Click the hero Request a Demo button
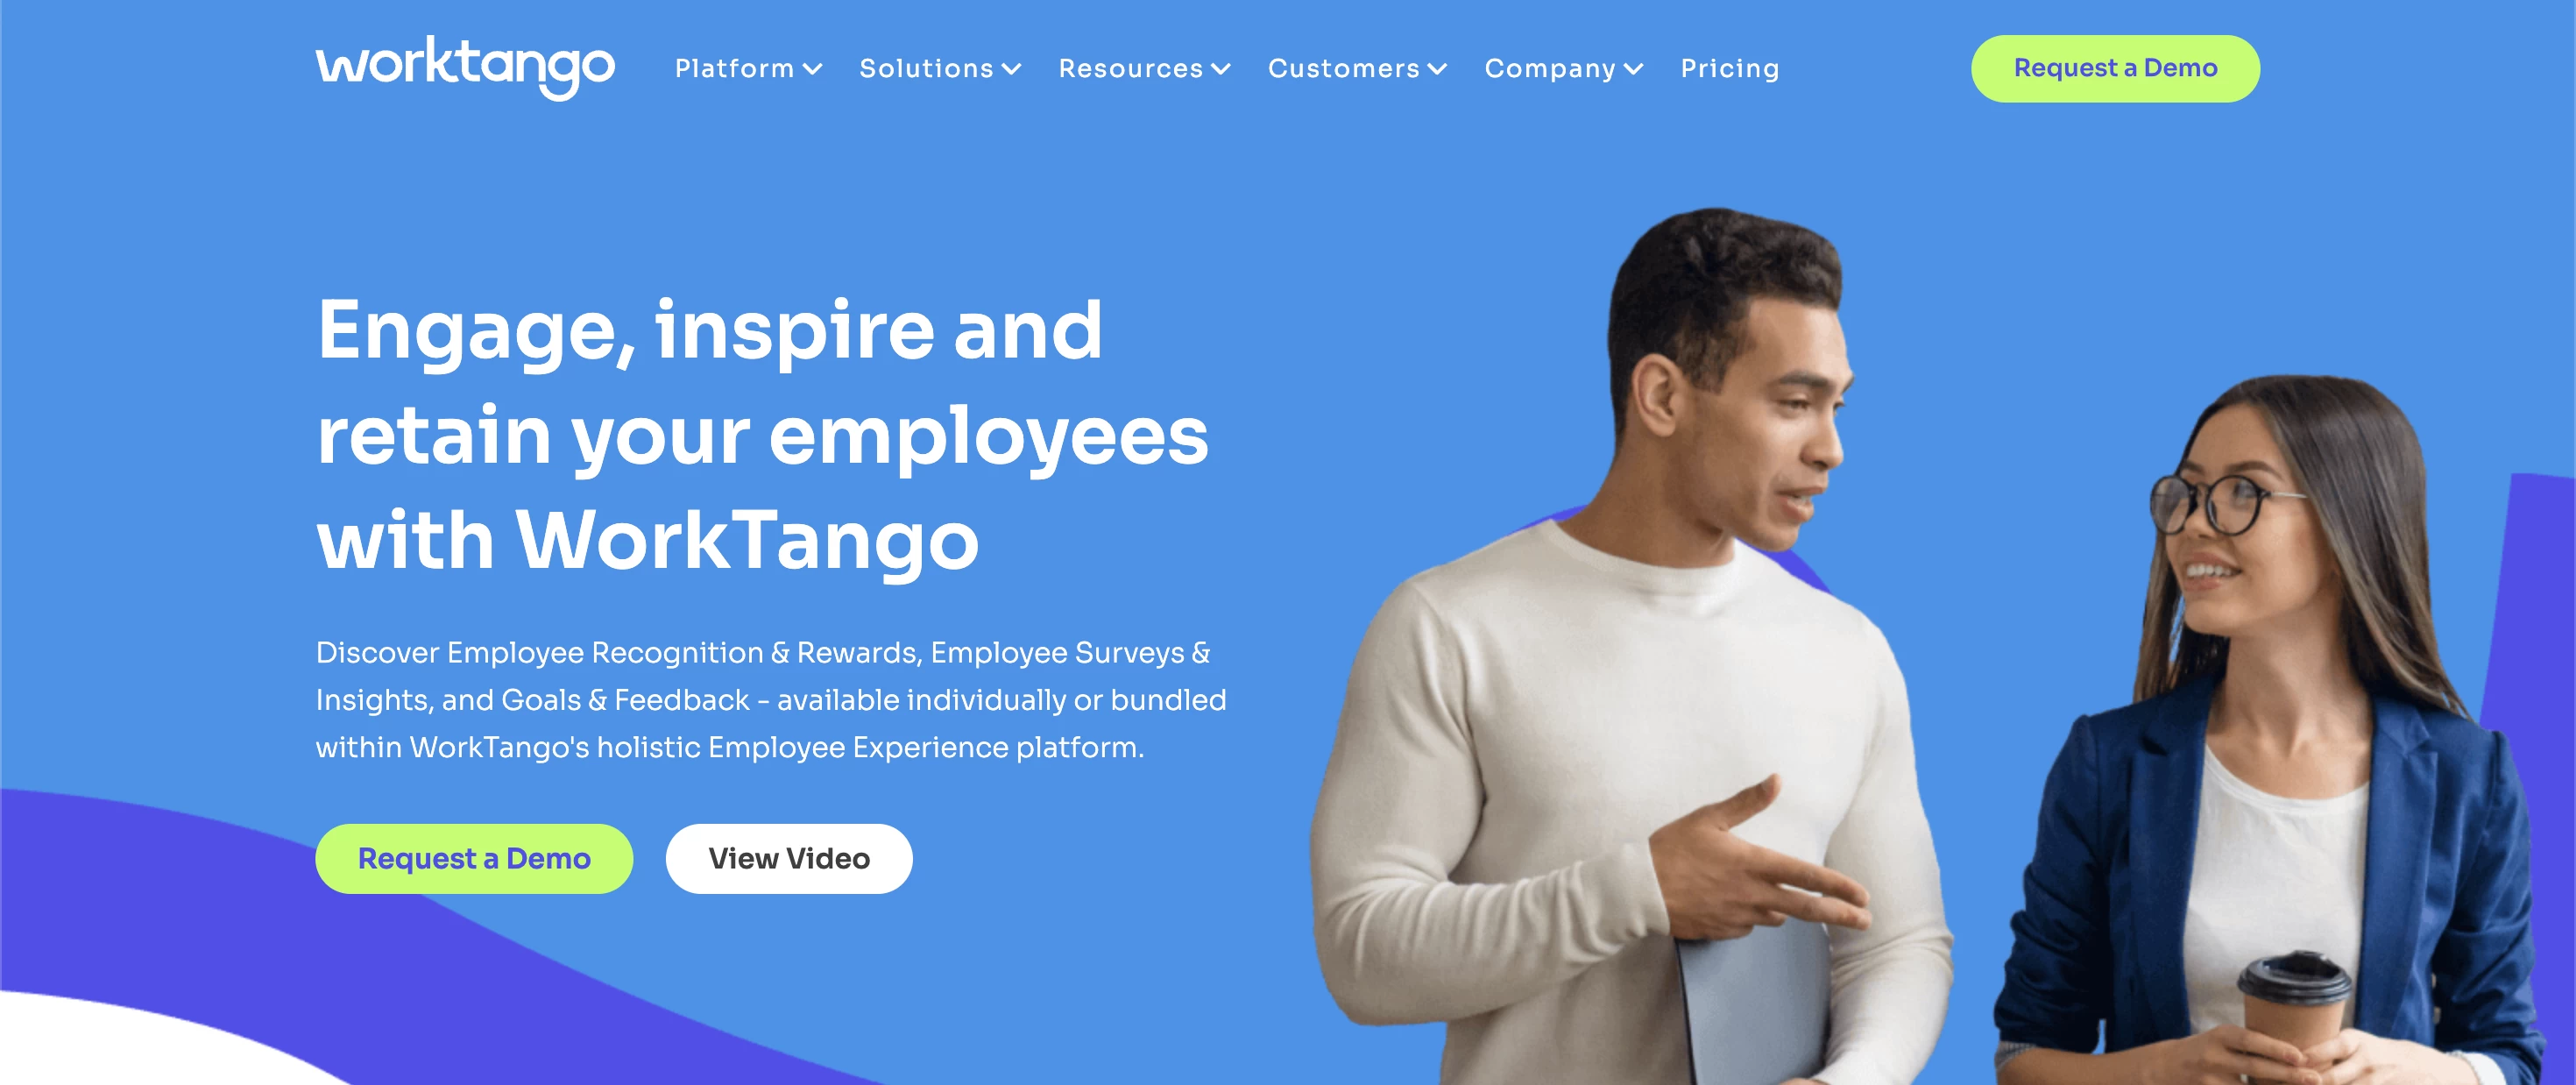This screenshot has width=2576, height=1085. coord(475,856)
